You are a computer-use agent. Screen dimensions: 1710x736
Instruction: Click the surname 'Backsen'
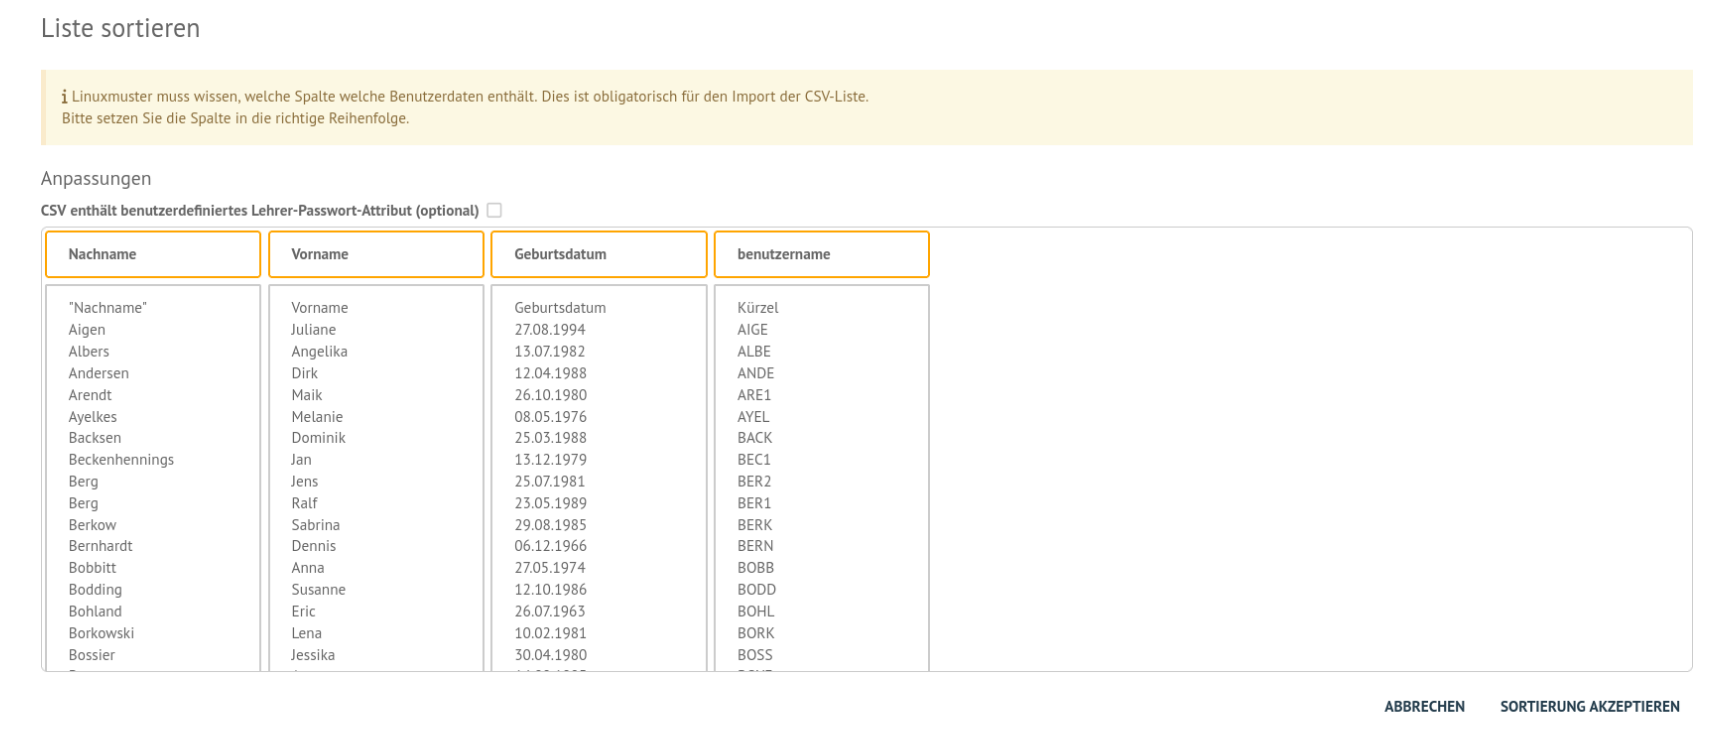(x=95, y=438)
